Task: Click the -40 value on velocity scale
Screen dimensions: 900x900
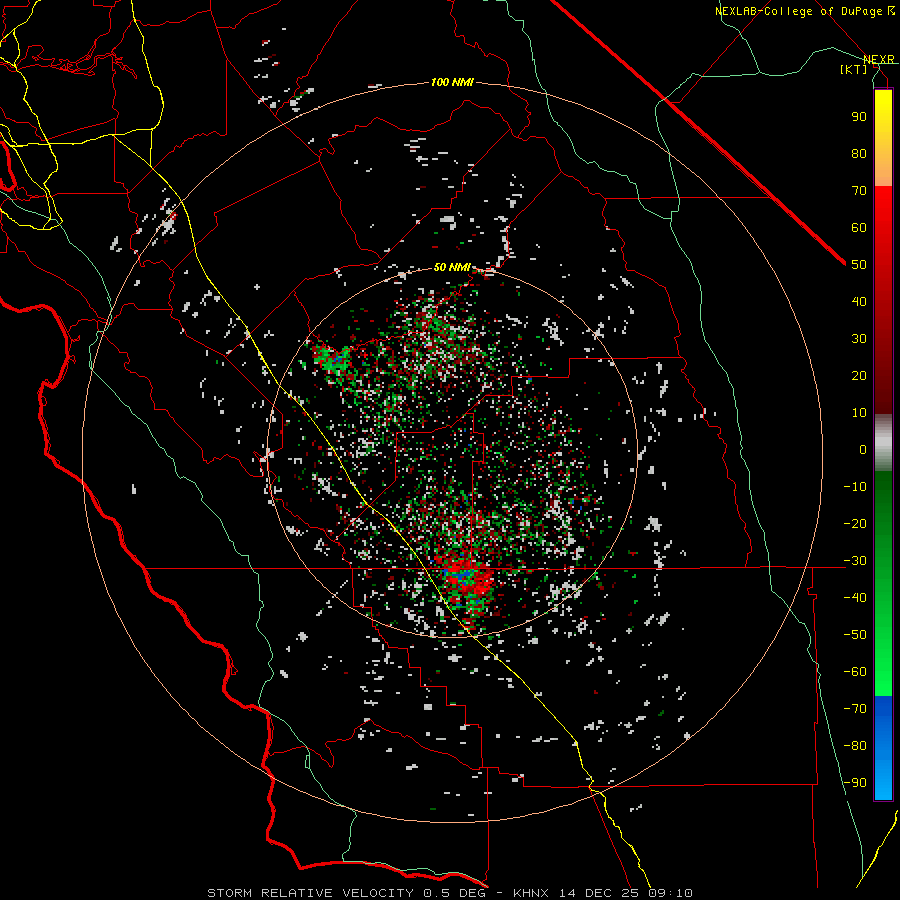Action: [x=855, y=598]
